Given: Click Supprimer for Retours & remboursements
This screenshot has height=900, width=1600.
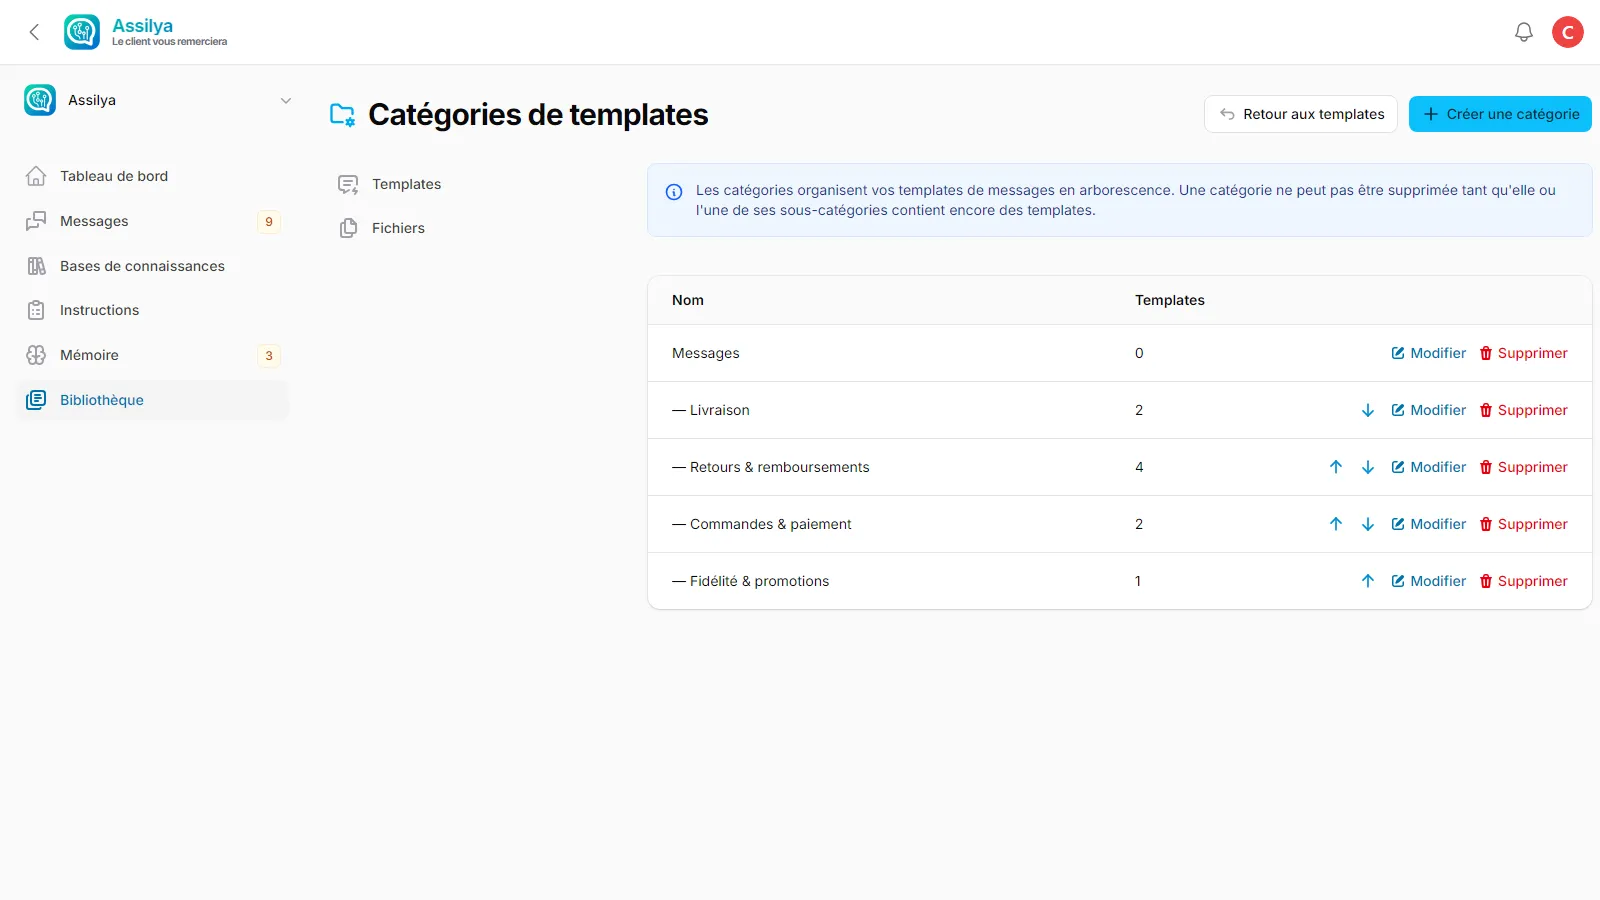Looking at the screenshot, I should pos(1523,467).
